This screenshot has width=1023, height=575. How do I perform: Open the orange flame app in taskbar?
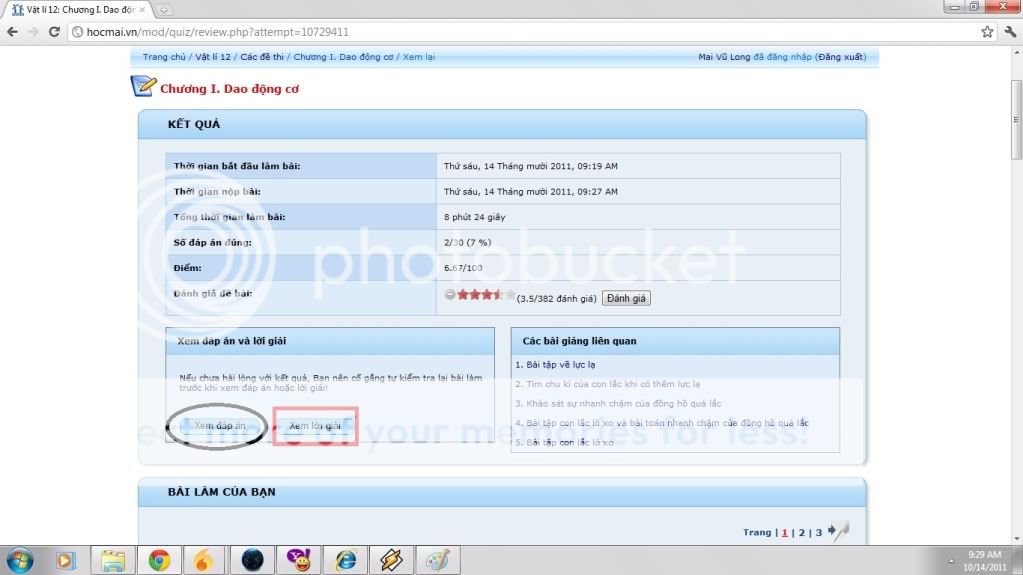pos(204,561)
